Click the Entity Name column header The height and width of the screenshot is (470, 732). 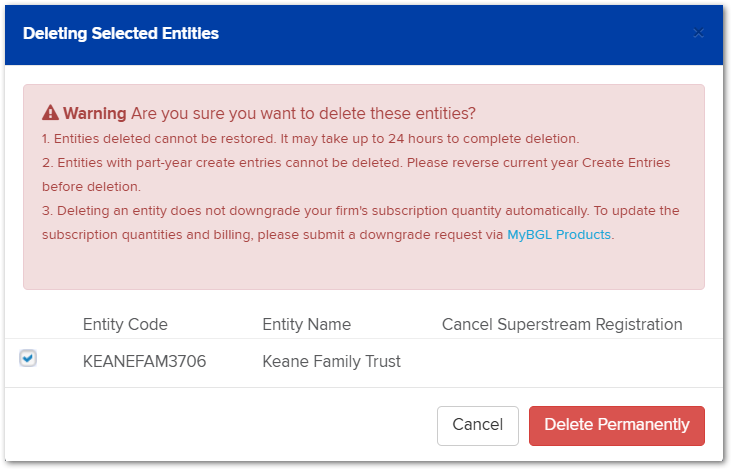[306, 324]
